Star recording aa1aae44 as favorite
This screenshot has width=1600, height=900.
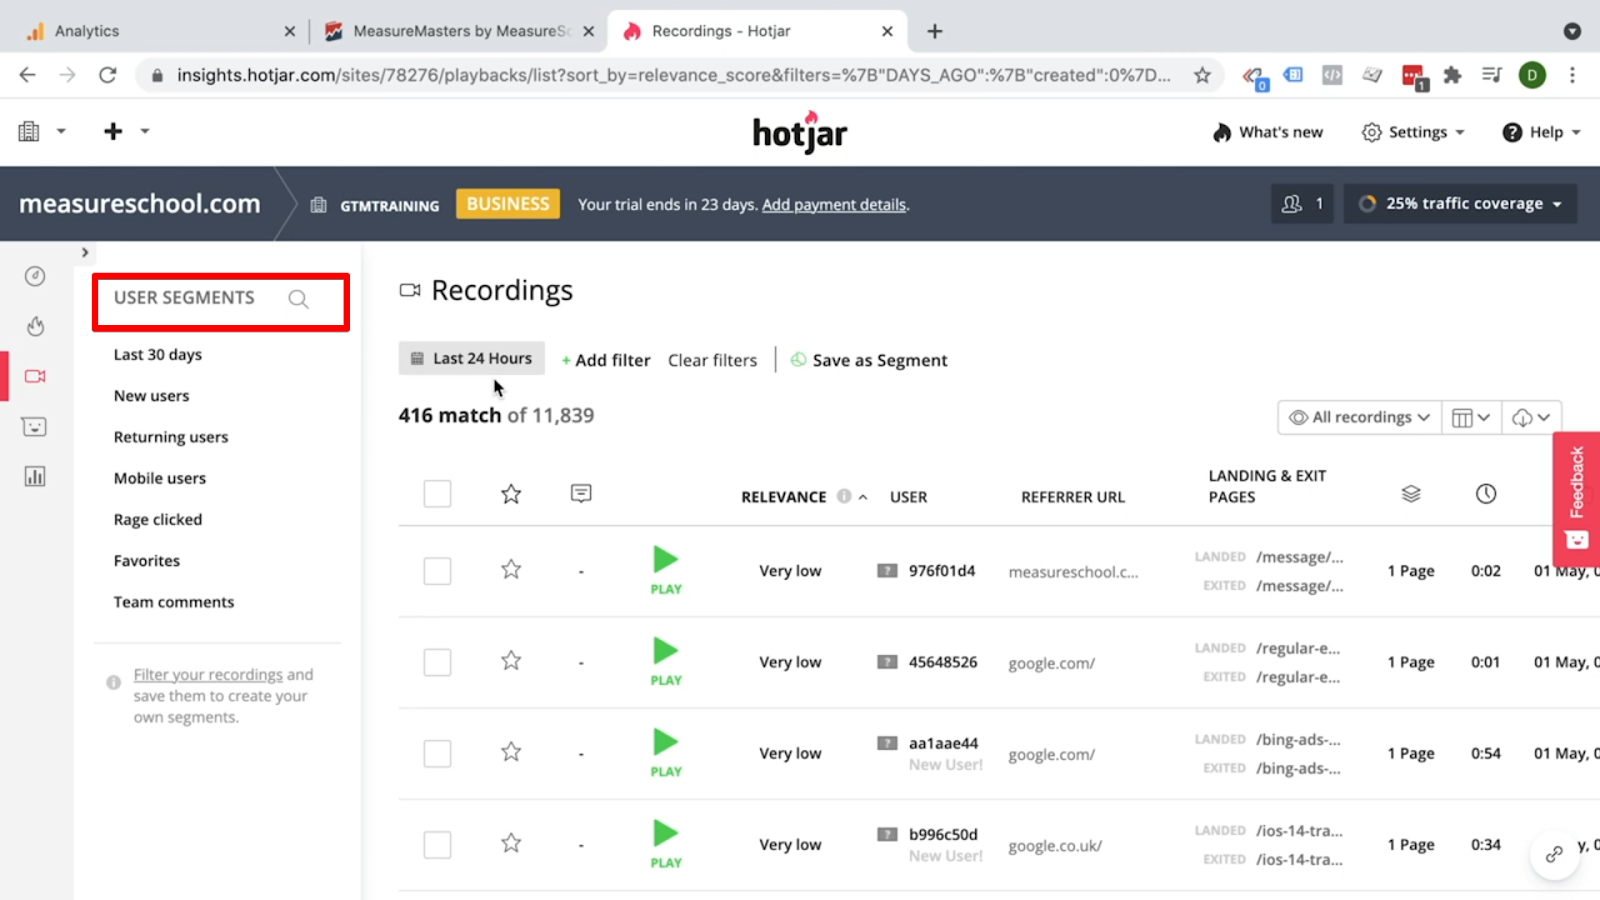511,752
